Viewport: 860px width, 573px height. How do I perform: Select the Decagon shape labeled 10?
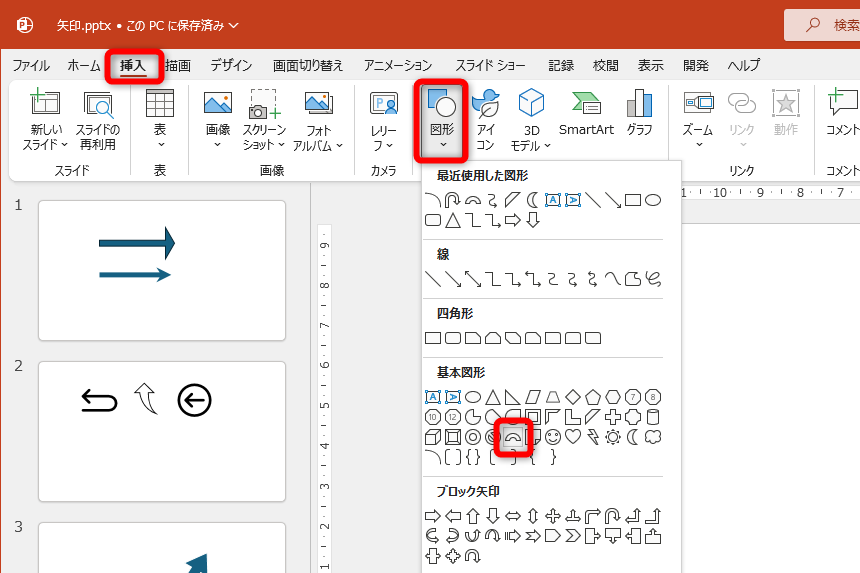(433, 417)
